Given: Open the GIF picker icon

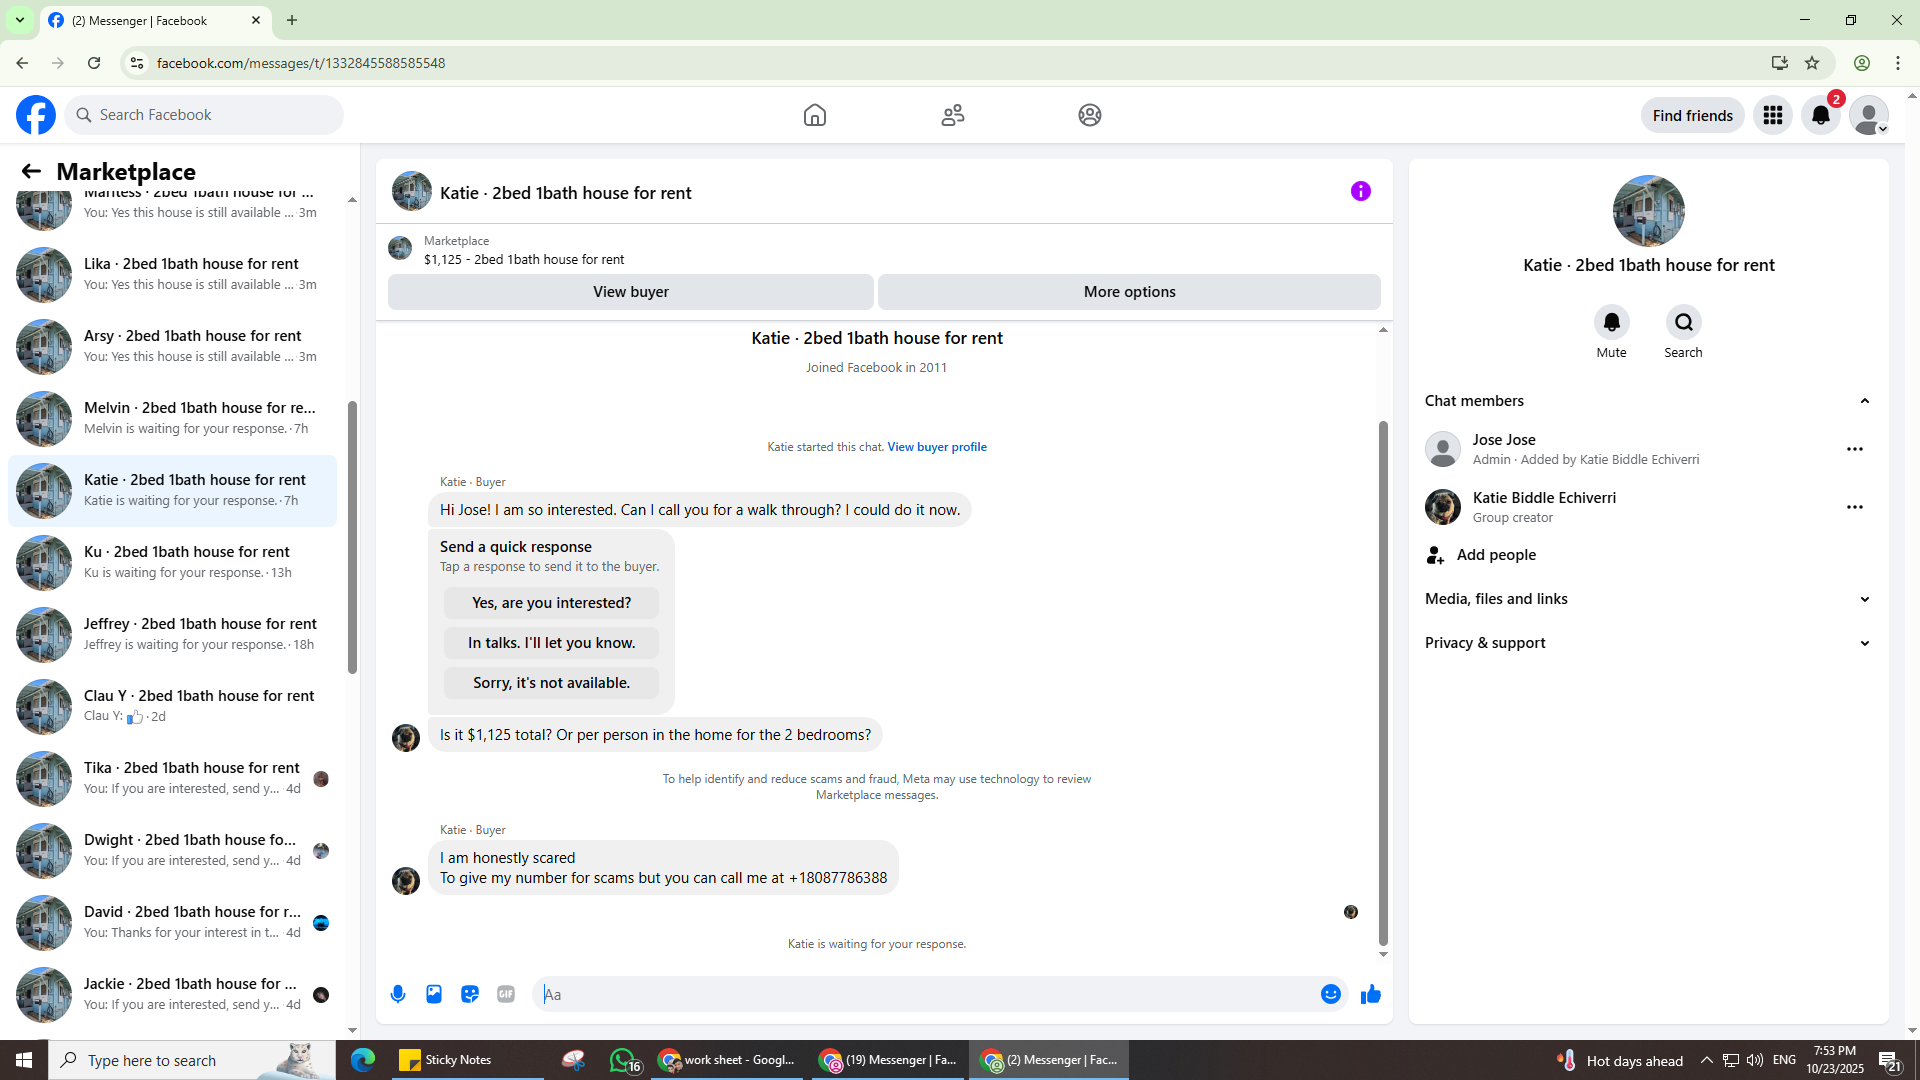Looking at the screenshot, I should click(x=506, y=994).
